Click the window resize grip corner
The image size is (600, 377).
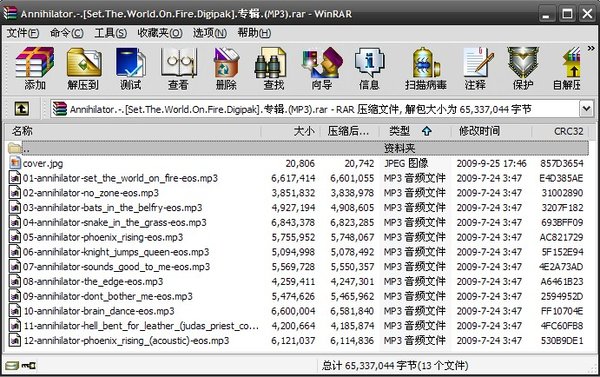click(592, 369)
